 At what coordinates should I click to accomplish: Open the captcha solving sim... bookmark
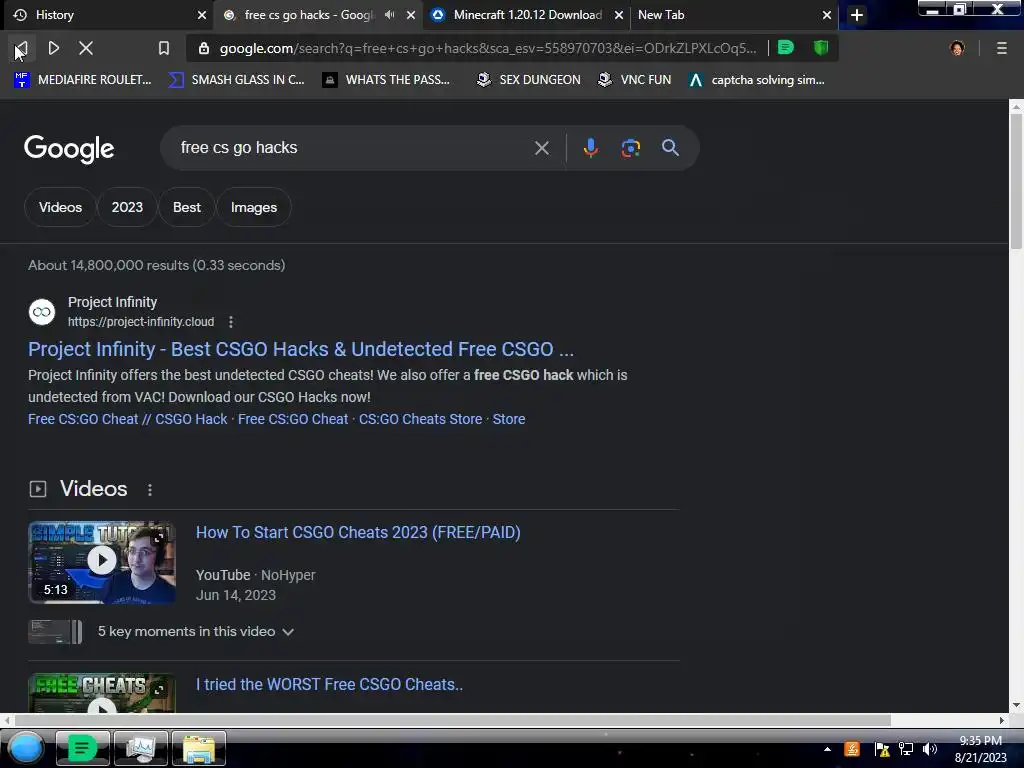[x=757, y=80]
